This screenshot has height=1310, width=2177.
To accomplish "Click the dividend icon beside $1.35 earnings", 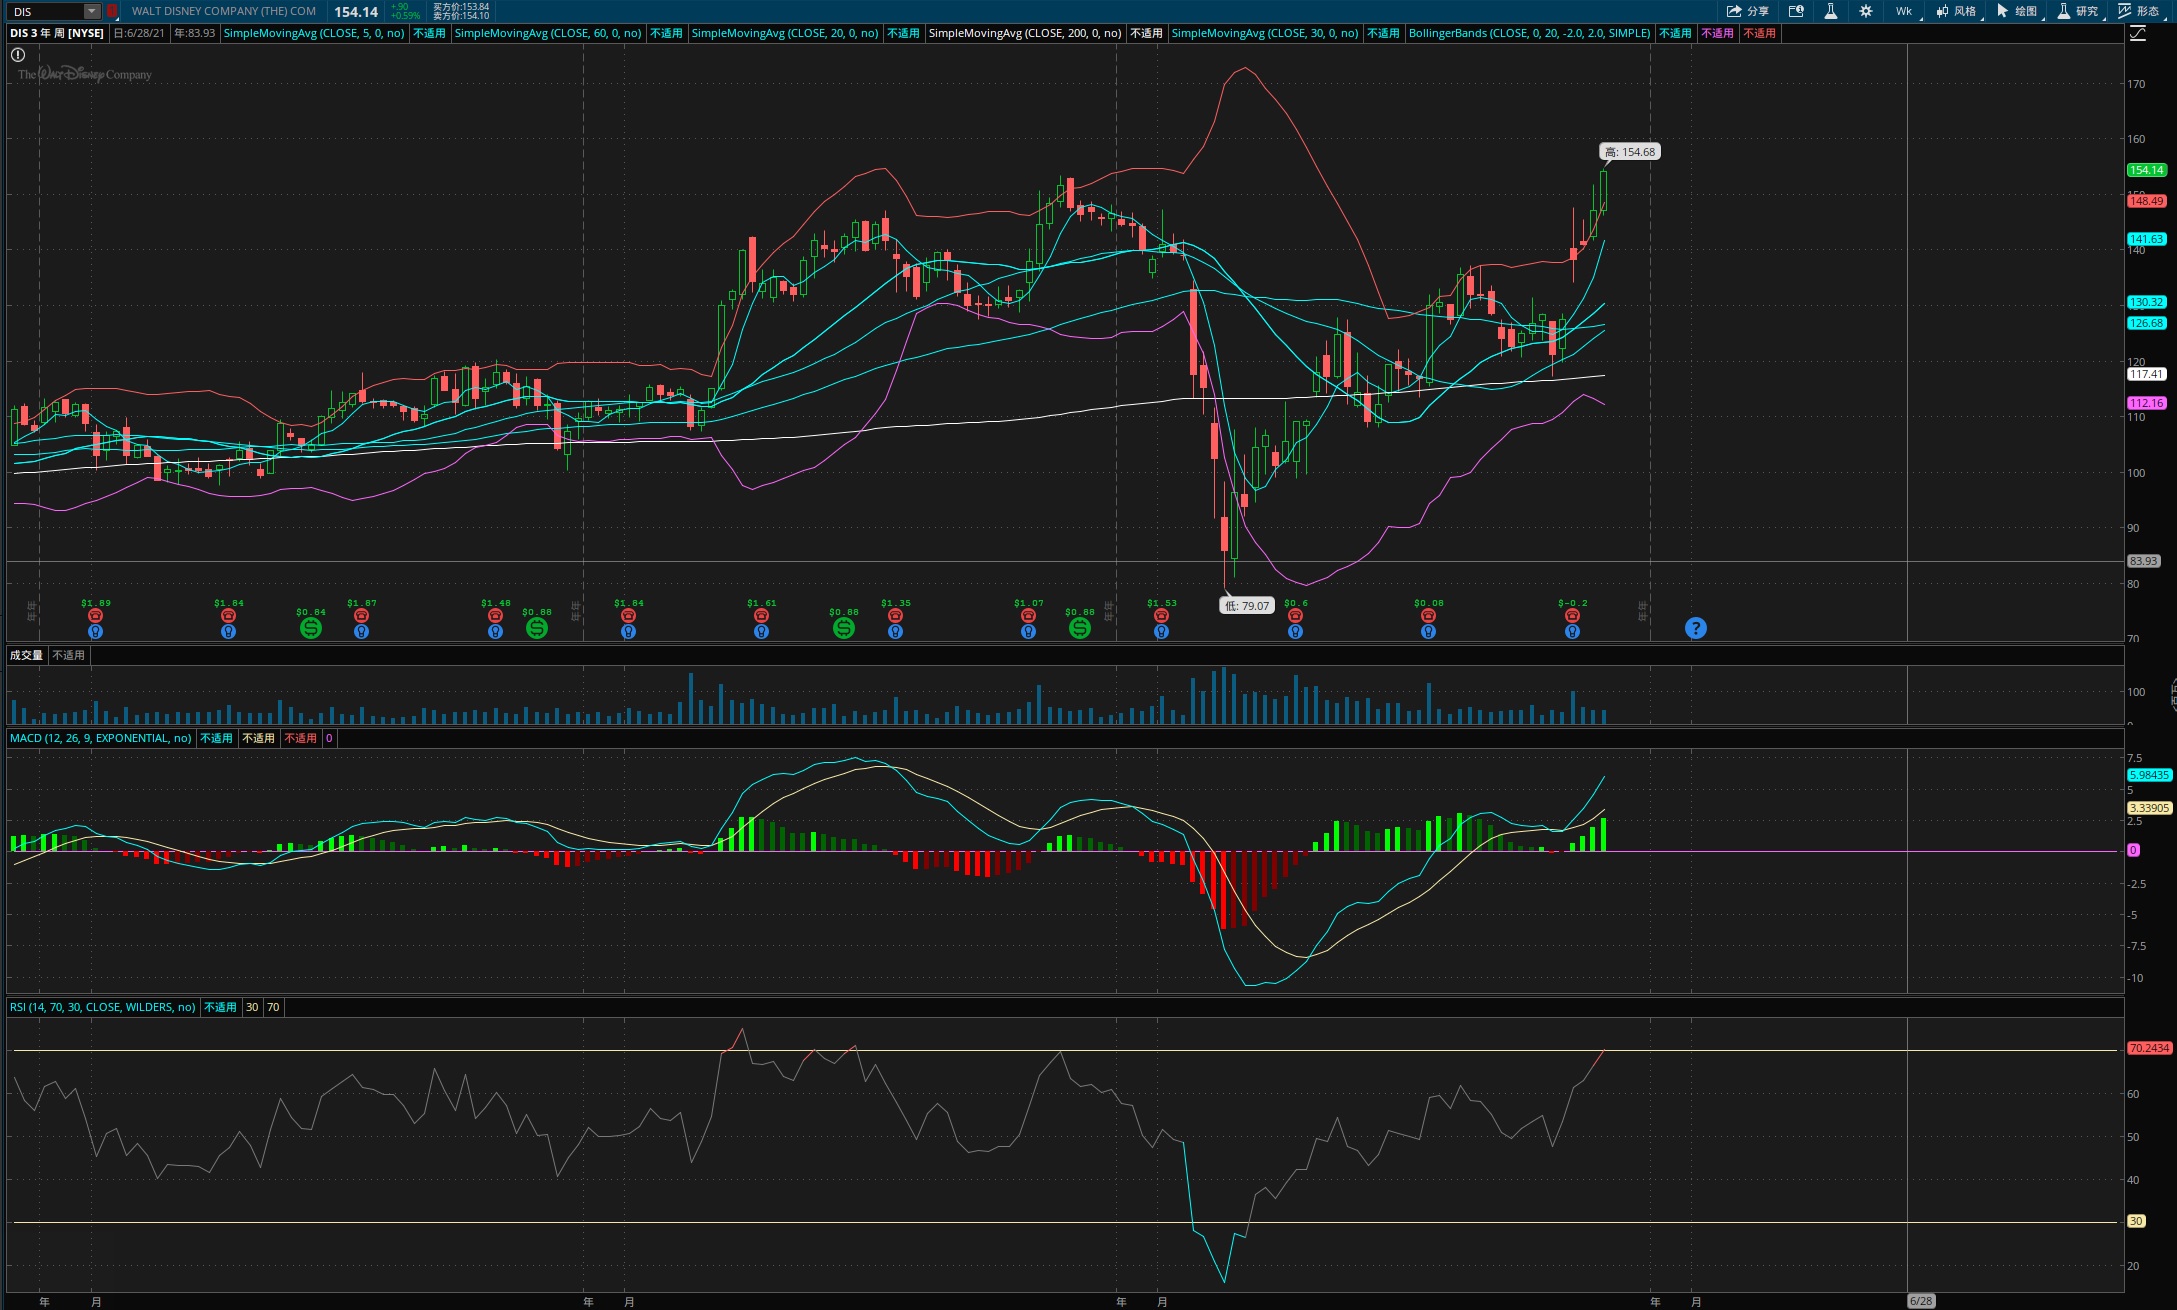I will [844, 628].
